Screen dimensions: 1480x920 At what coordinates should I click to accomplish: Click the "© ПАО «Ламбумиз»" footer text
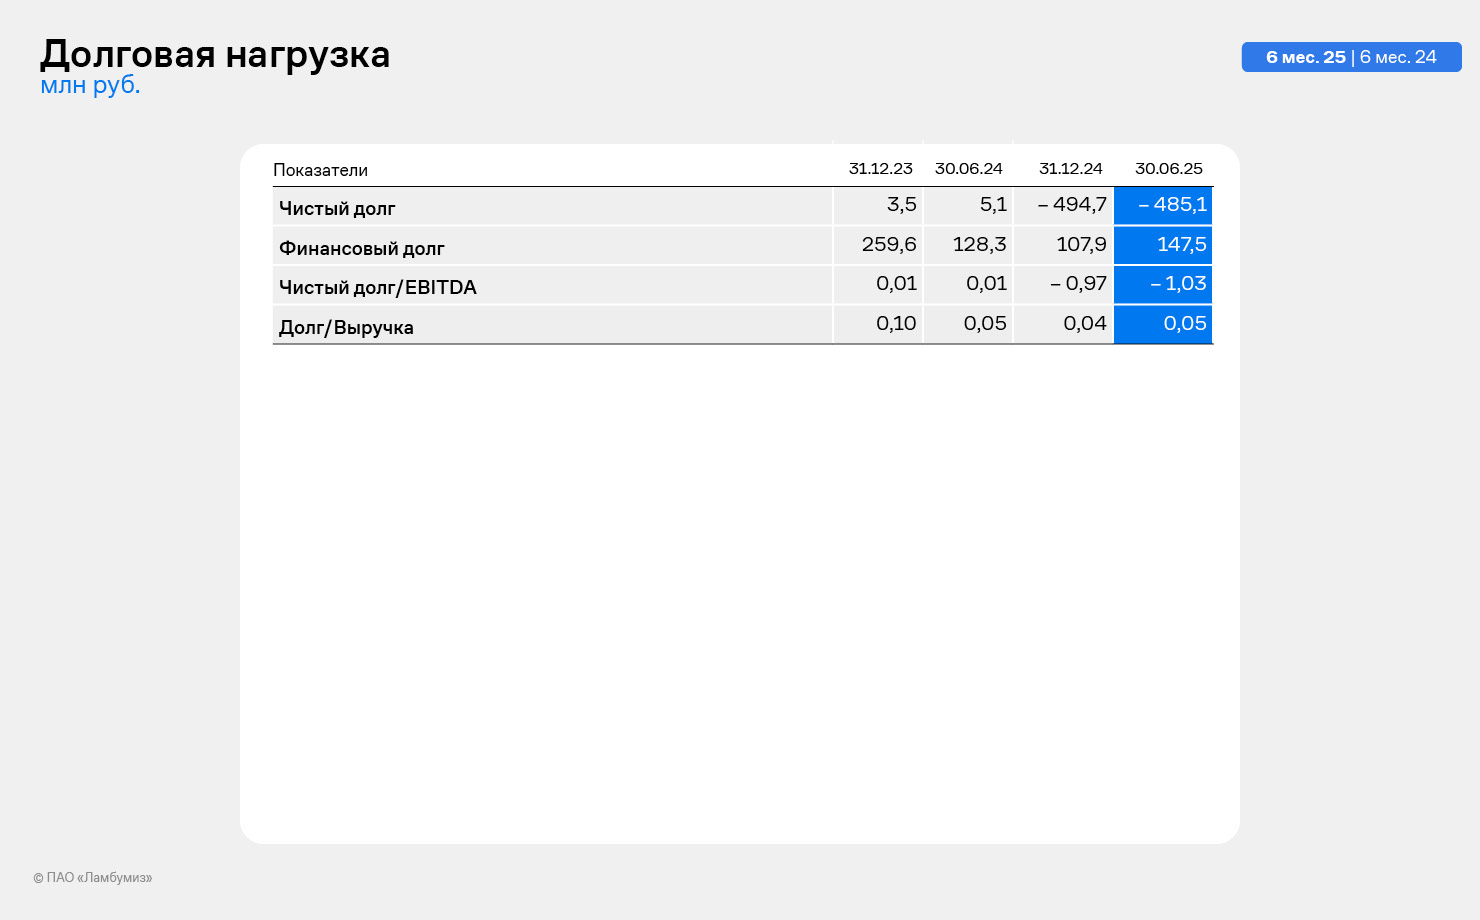(x=93, y=878)
